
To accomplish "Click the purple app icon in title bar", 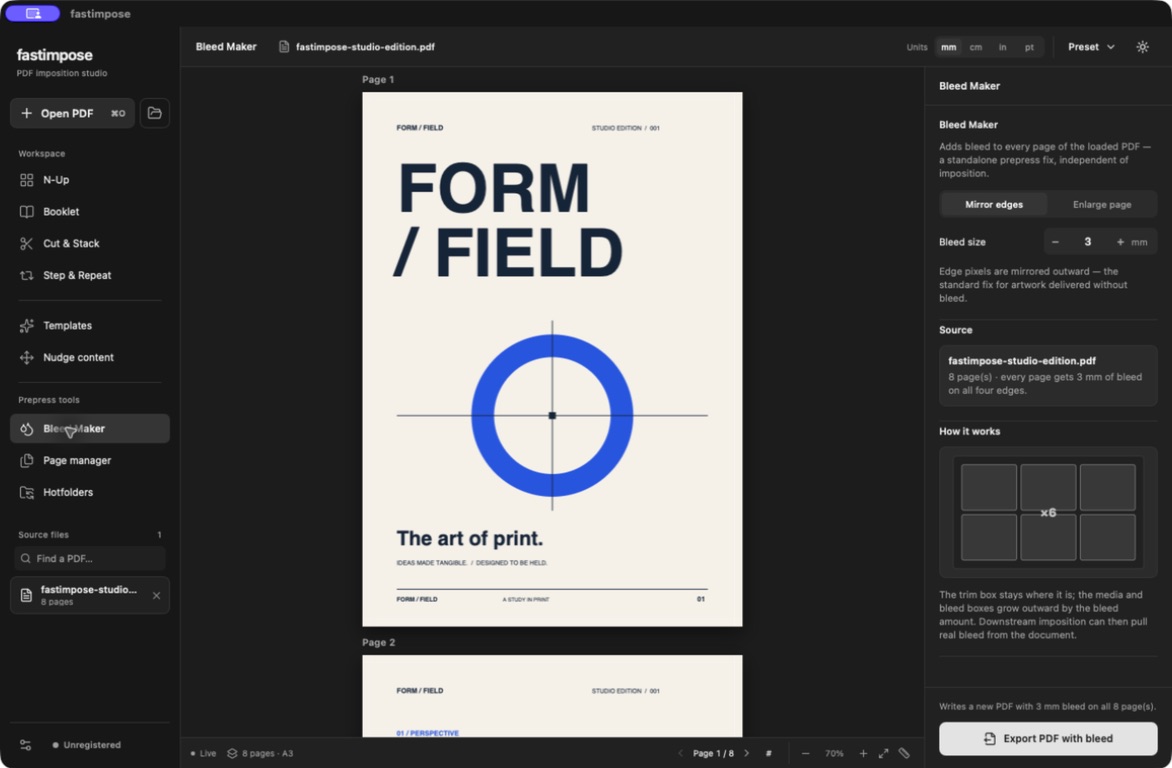I will [x=33, y=13].
